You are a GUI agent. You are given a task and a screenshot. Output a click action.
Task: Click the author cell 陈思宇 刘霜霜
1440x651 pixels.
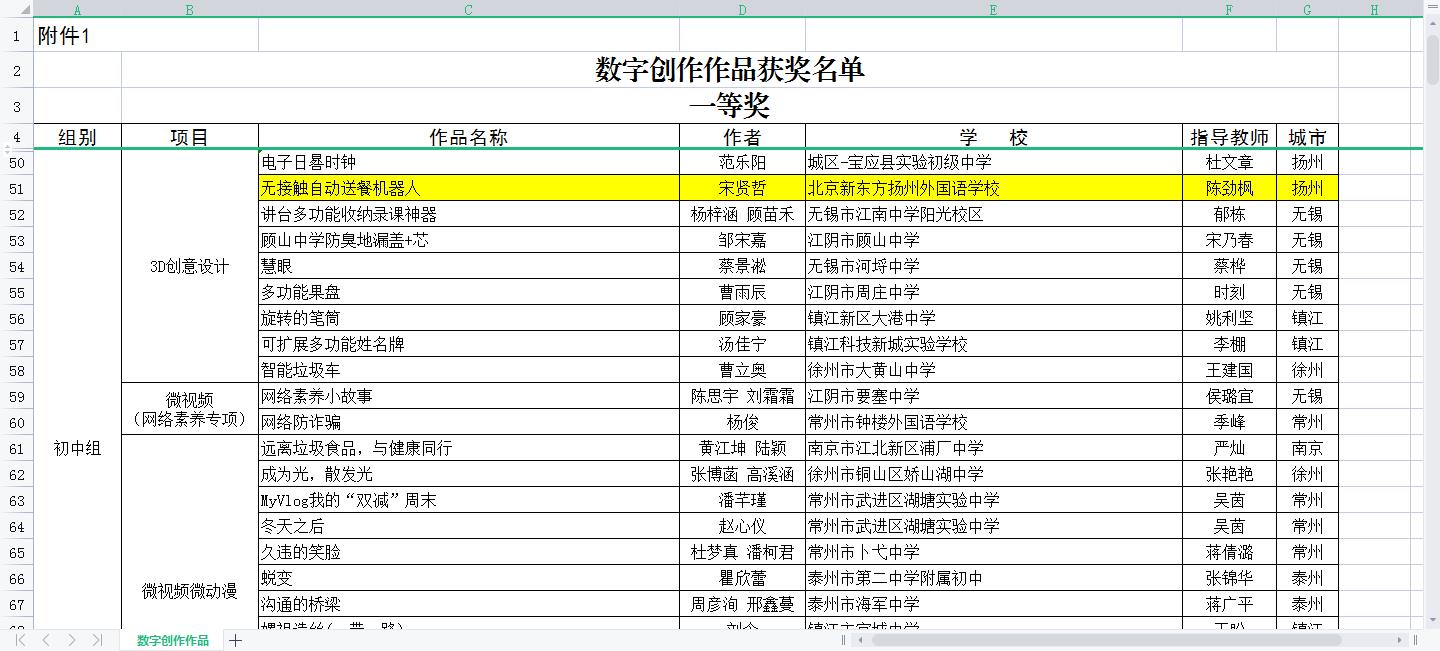point(742,396)
